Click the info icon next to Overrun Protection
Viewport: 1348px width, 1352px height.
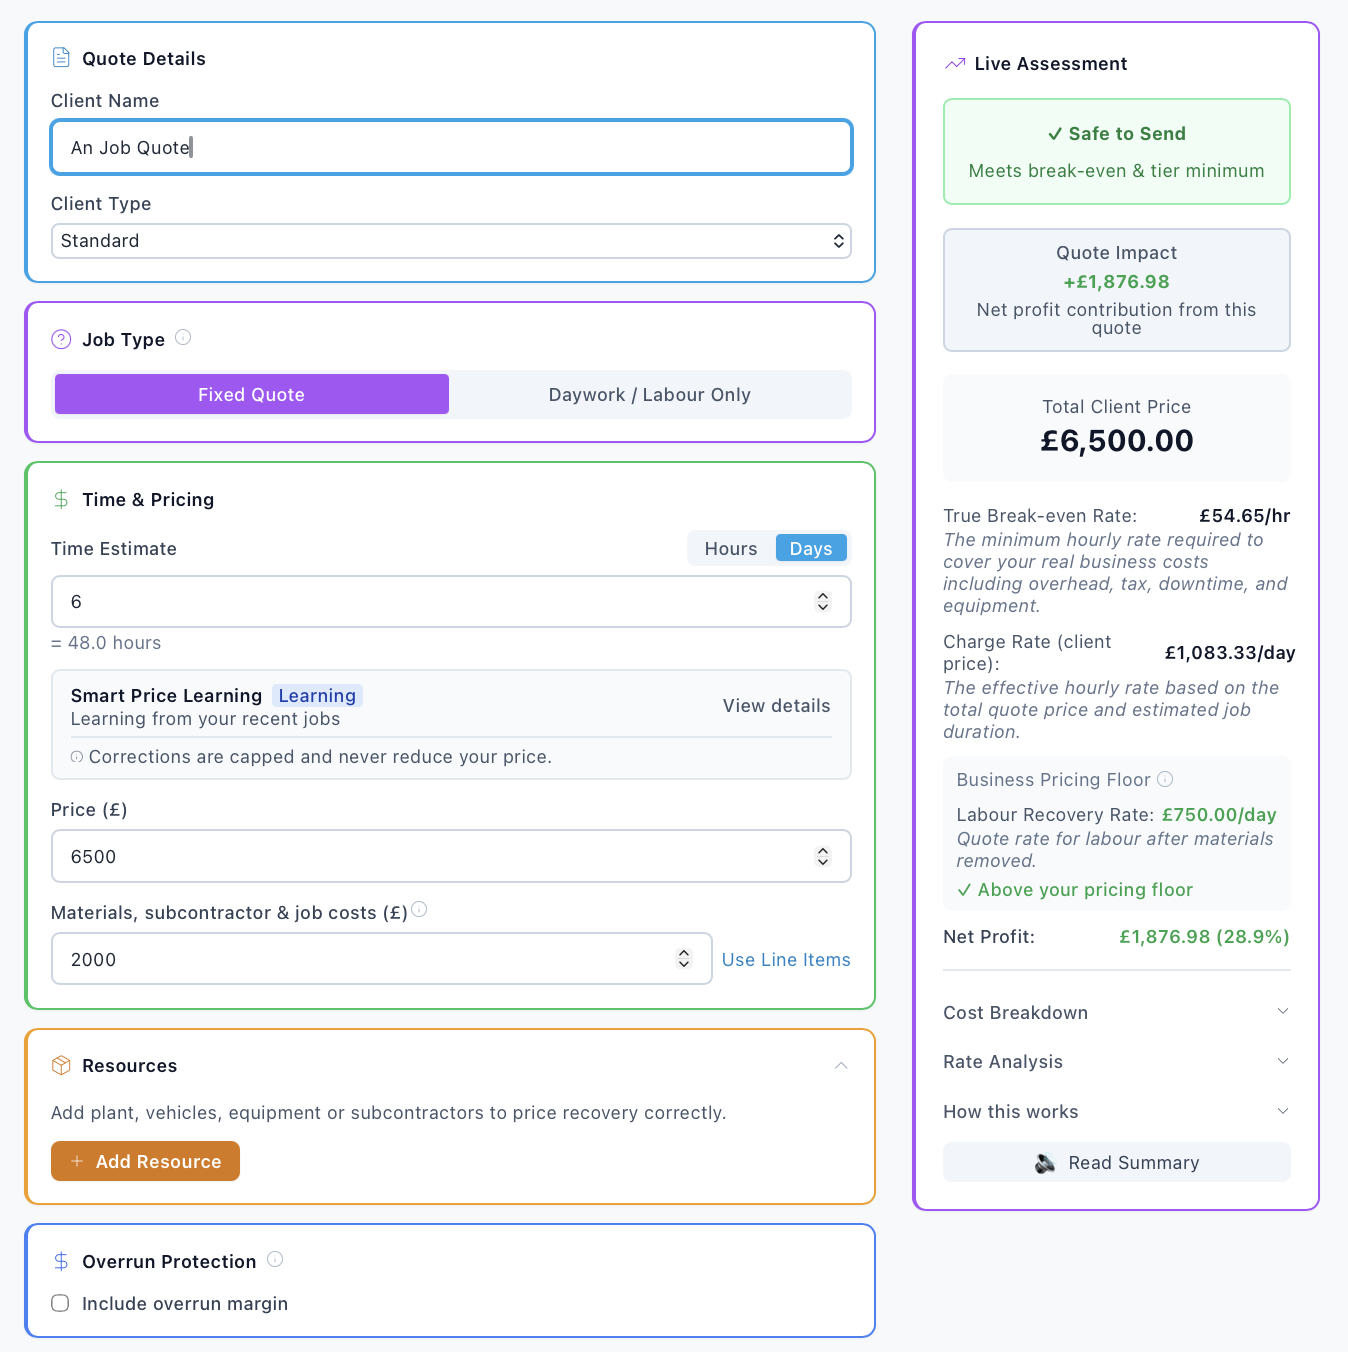[275, 1260]
